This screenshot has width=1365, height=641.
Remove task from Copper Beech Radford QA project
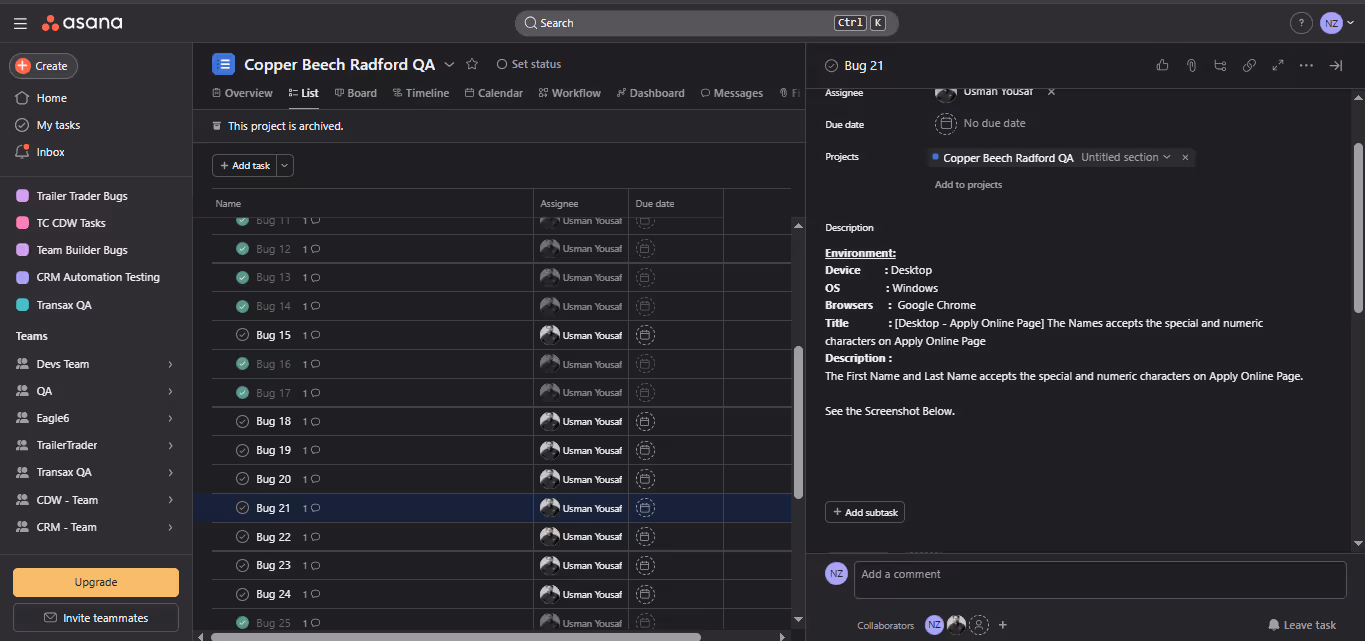1185,158
